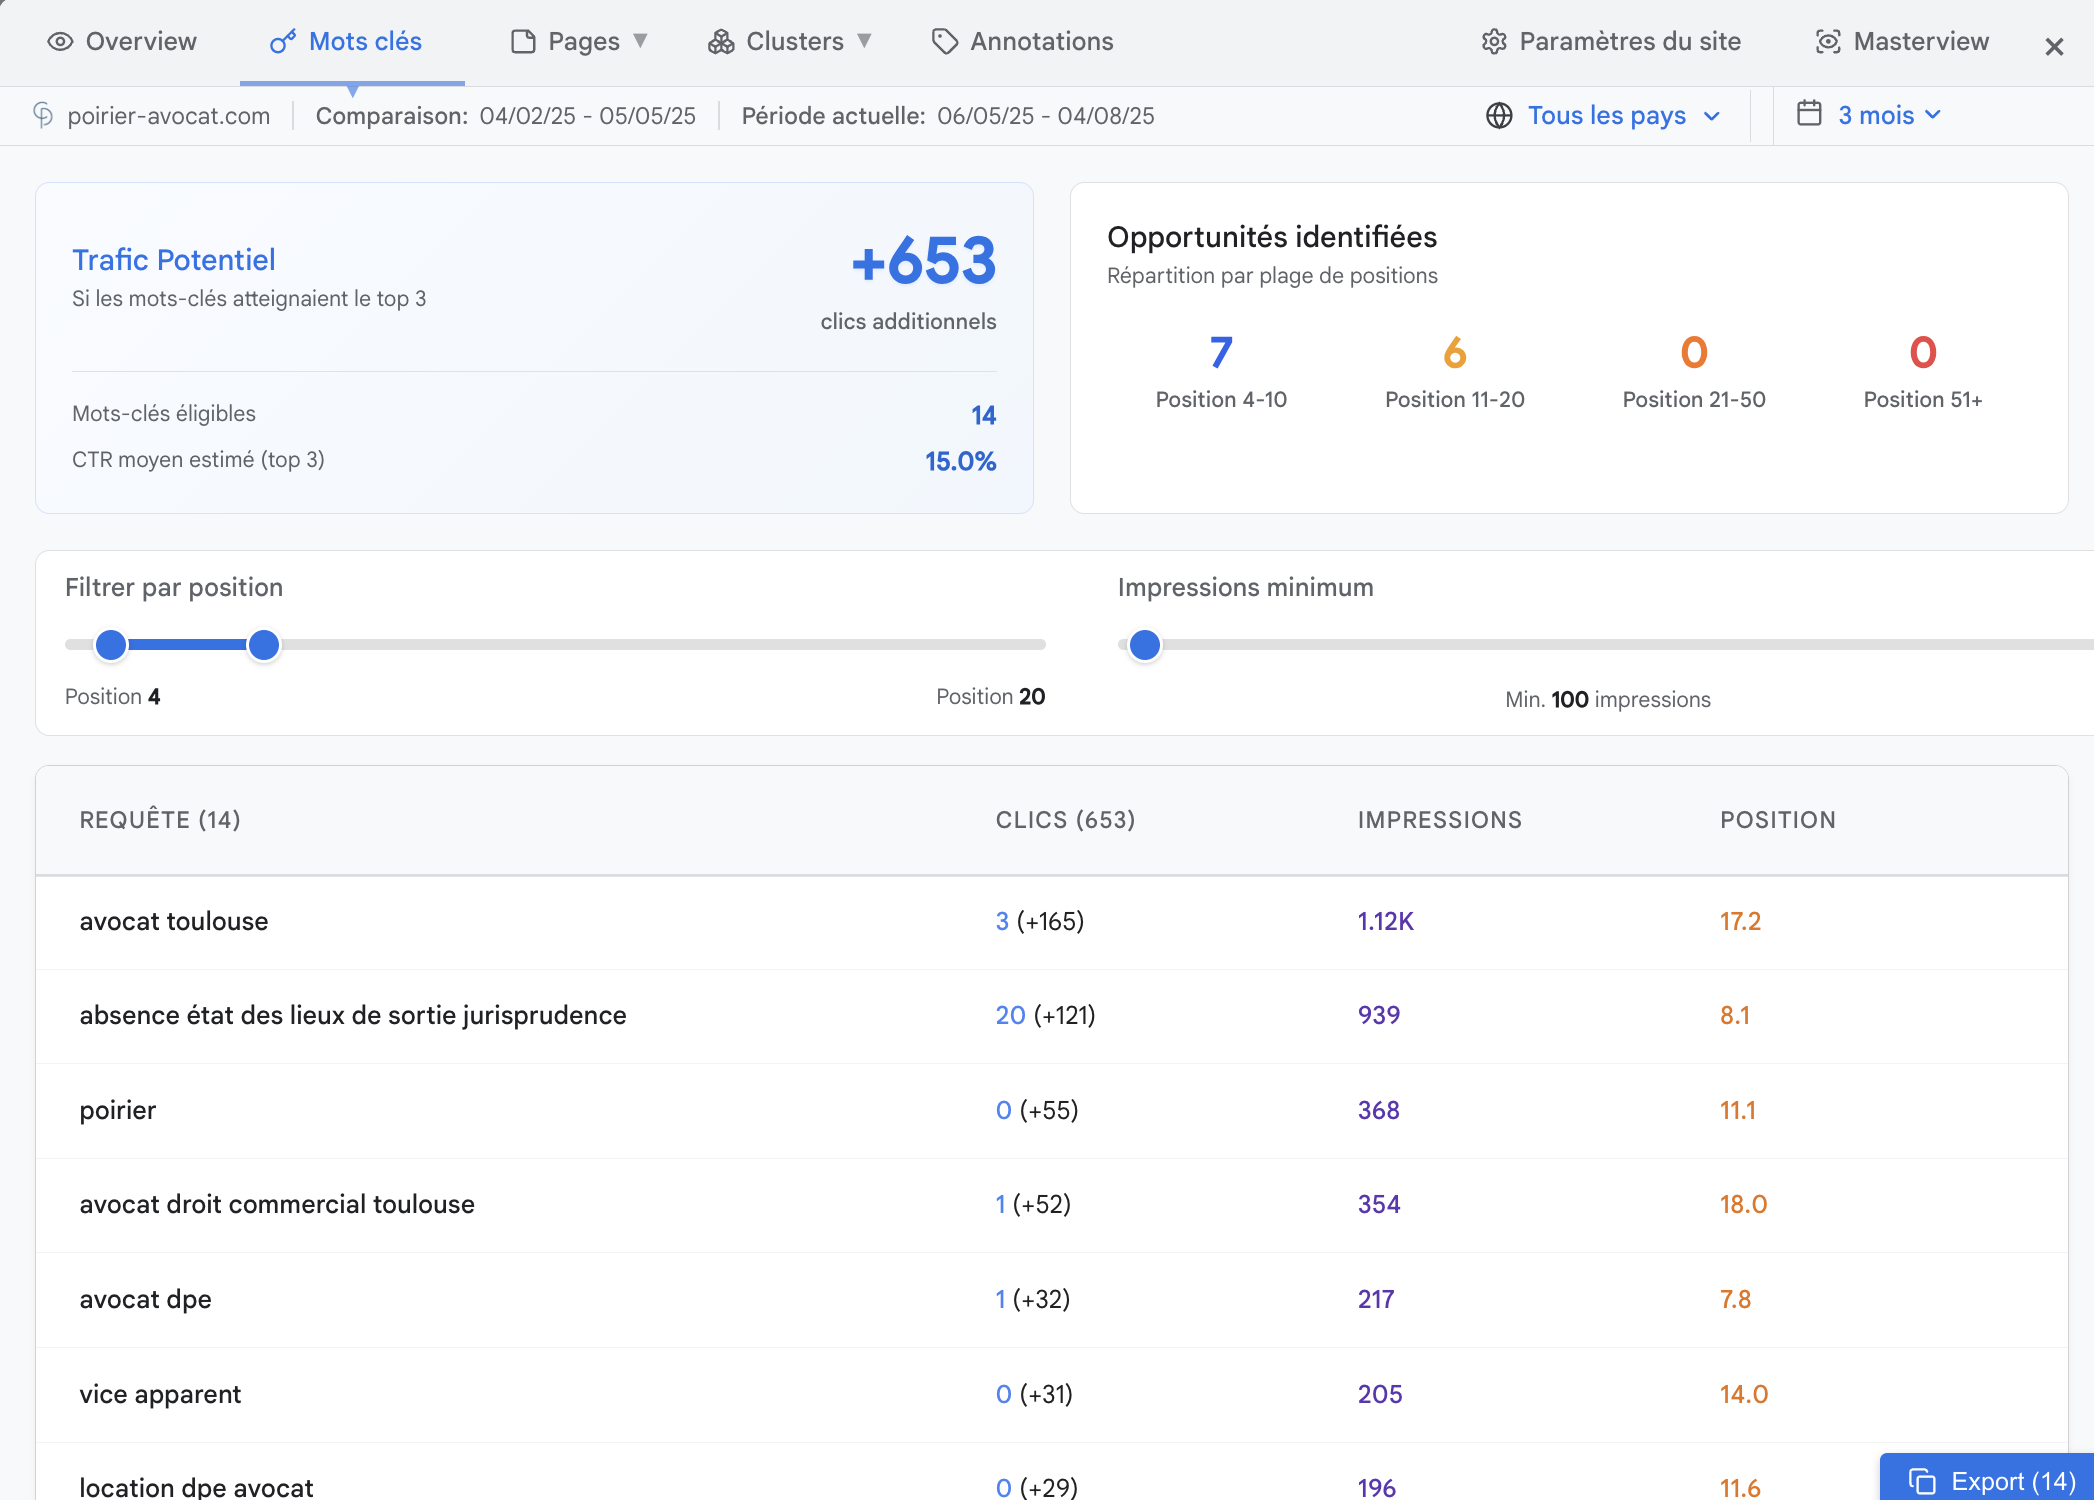Select the location dpe avocat row
2094x1500 pixels.
1052,1472
